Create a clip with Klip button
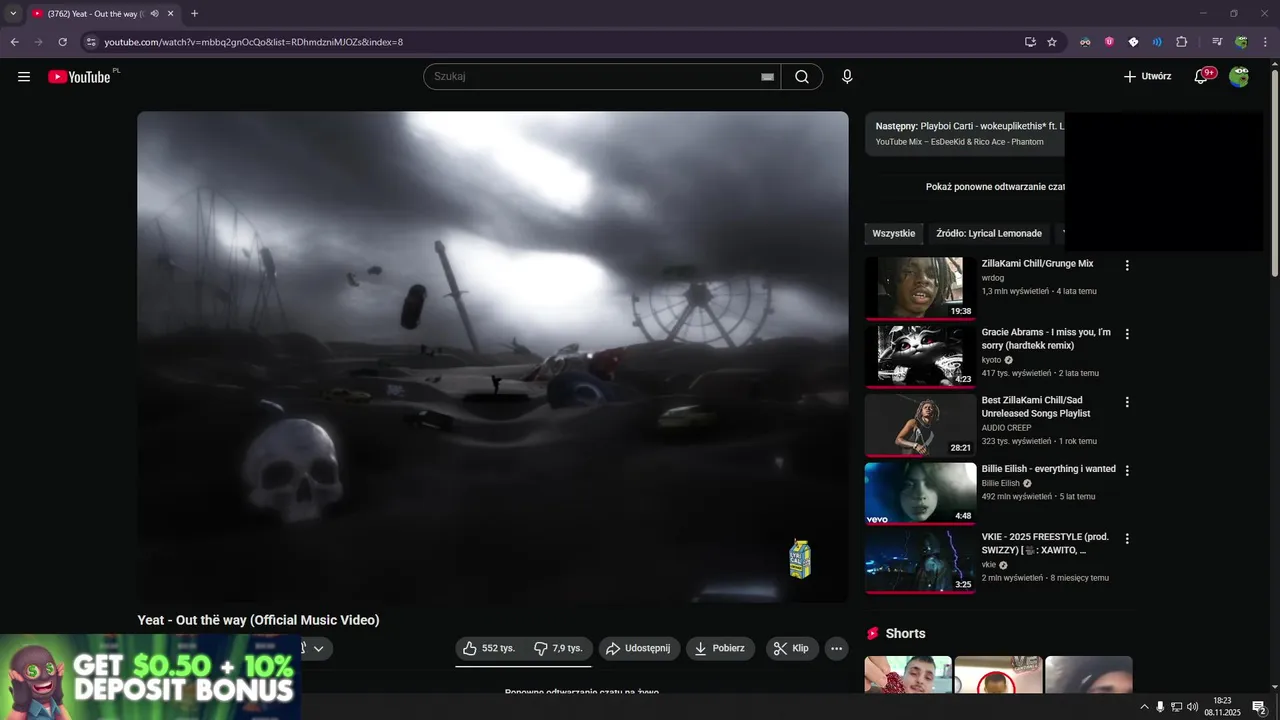 (x=792, y=648)
